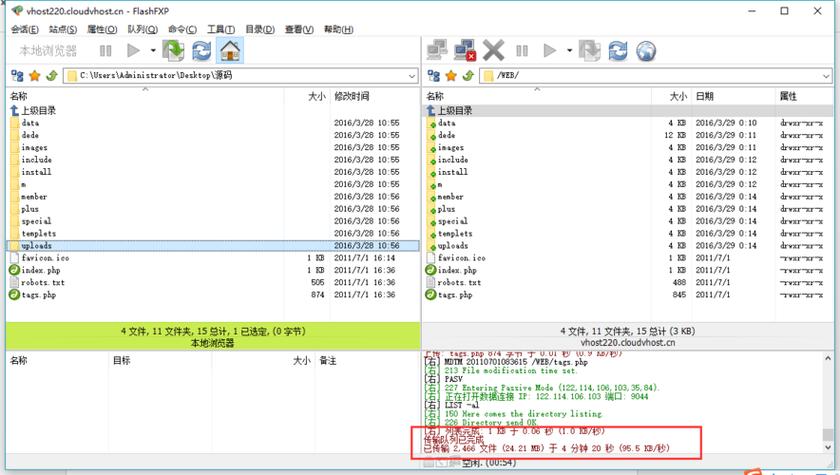Open the 站点(S) menu
Viewport: 840px width, 475px height.
(x=64, y=30)
